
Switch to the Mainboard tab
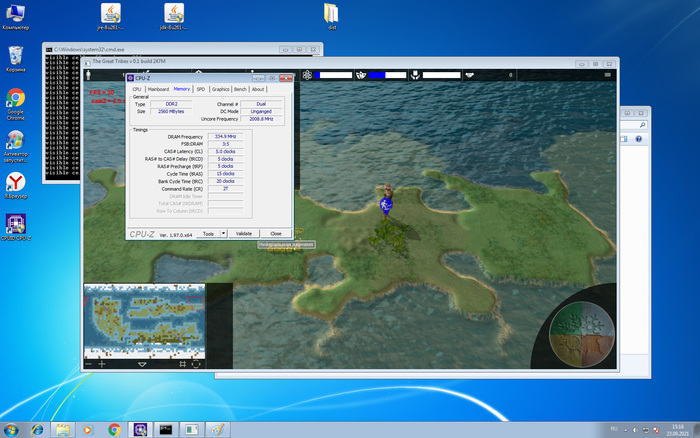159,89
